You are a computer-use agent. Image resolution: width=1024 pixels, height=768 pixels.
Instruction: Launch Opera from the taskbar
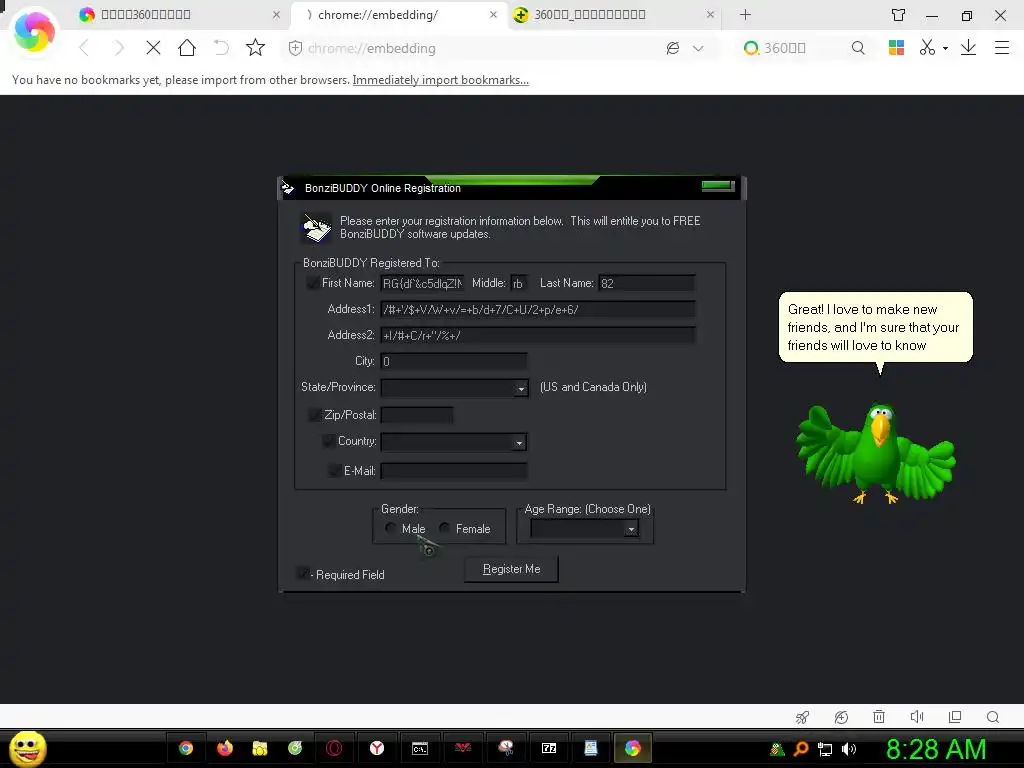pyautogui.click(x=334, y=748)
